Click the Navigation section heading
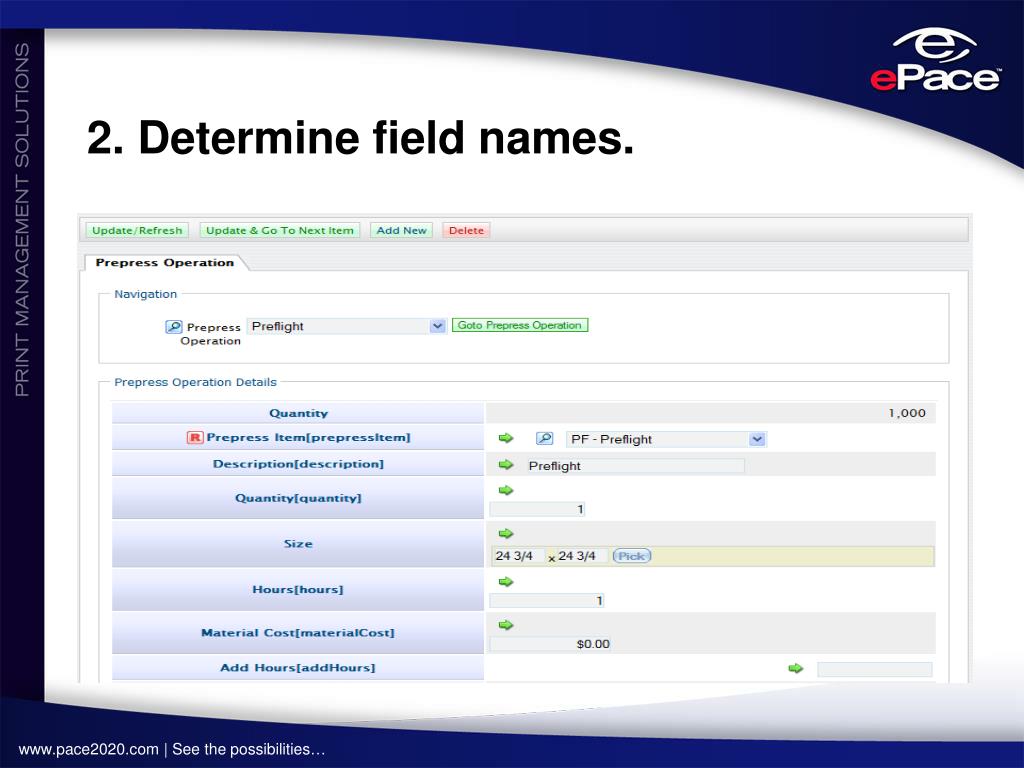The image size is (1024, 768). (146, 294)
